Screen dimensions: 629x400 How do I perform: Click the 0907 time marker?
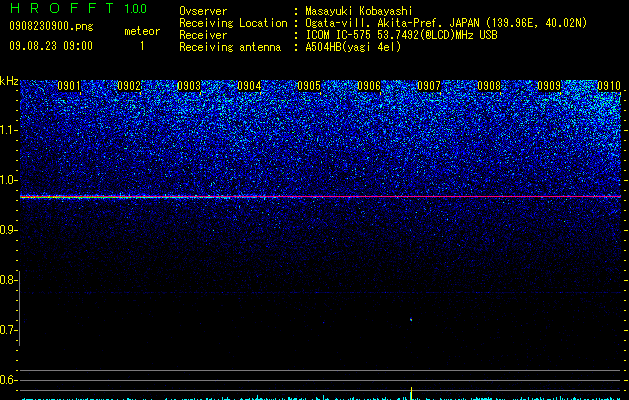(429, 86)
